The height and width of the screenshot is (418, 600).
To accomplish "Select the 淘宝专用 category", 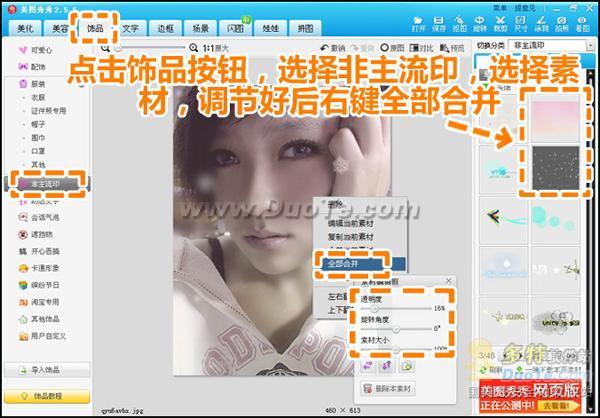I will coord(39,302).
